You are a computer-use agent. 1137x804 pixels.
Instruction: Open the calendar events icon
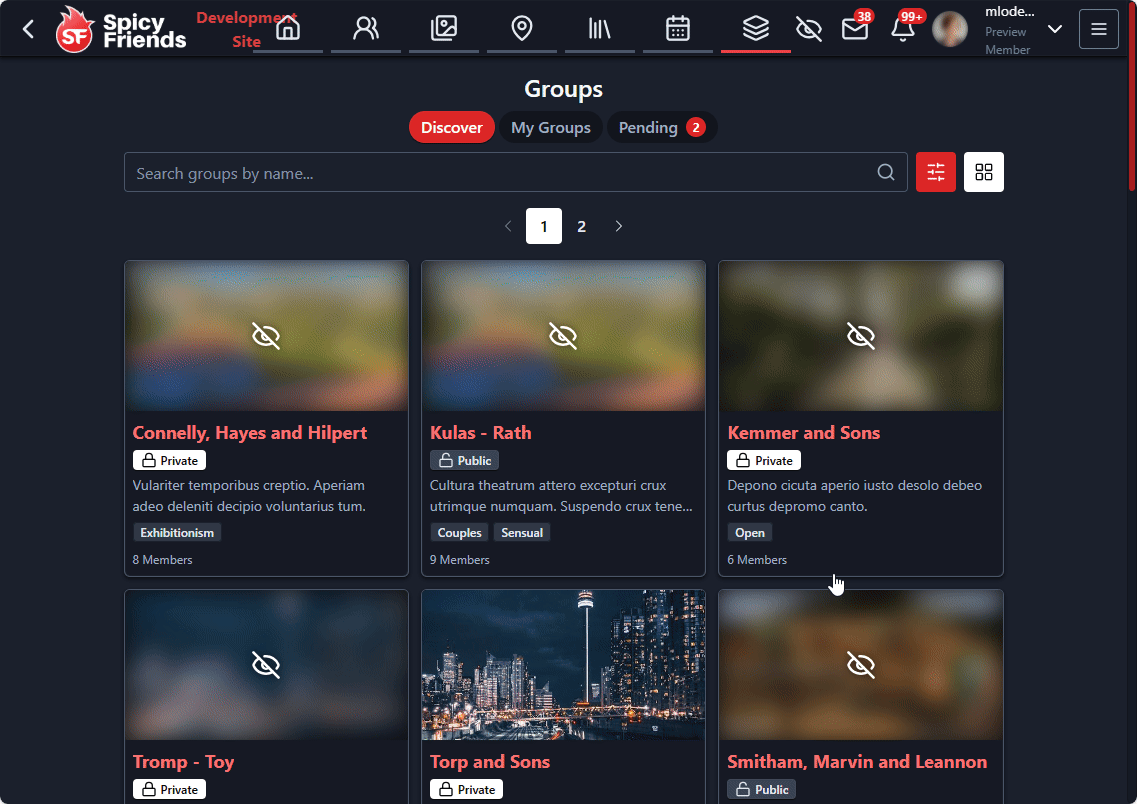[678, 28]
